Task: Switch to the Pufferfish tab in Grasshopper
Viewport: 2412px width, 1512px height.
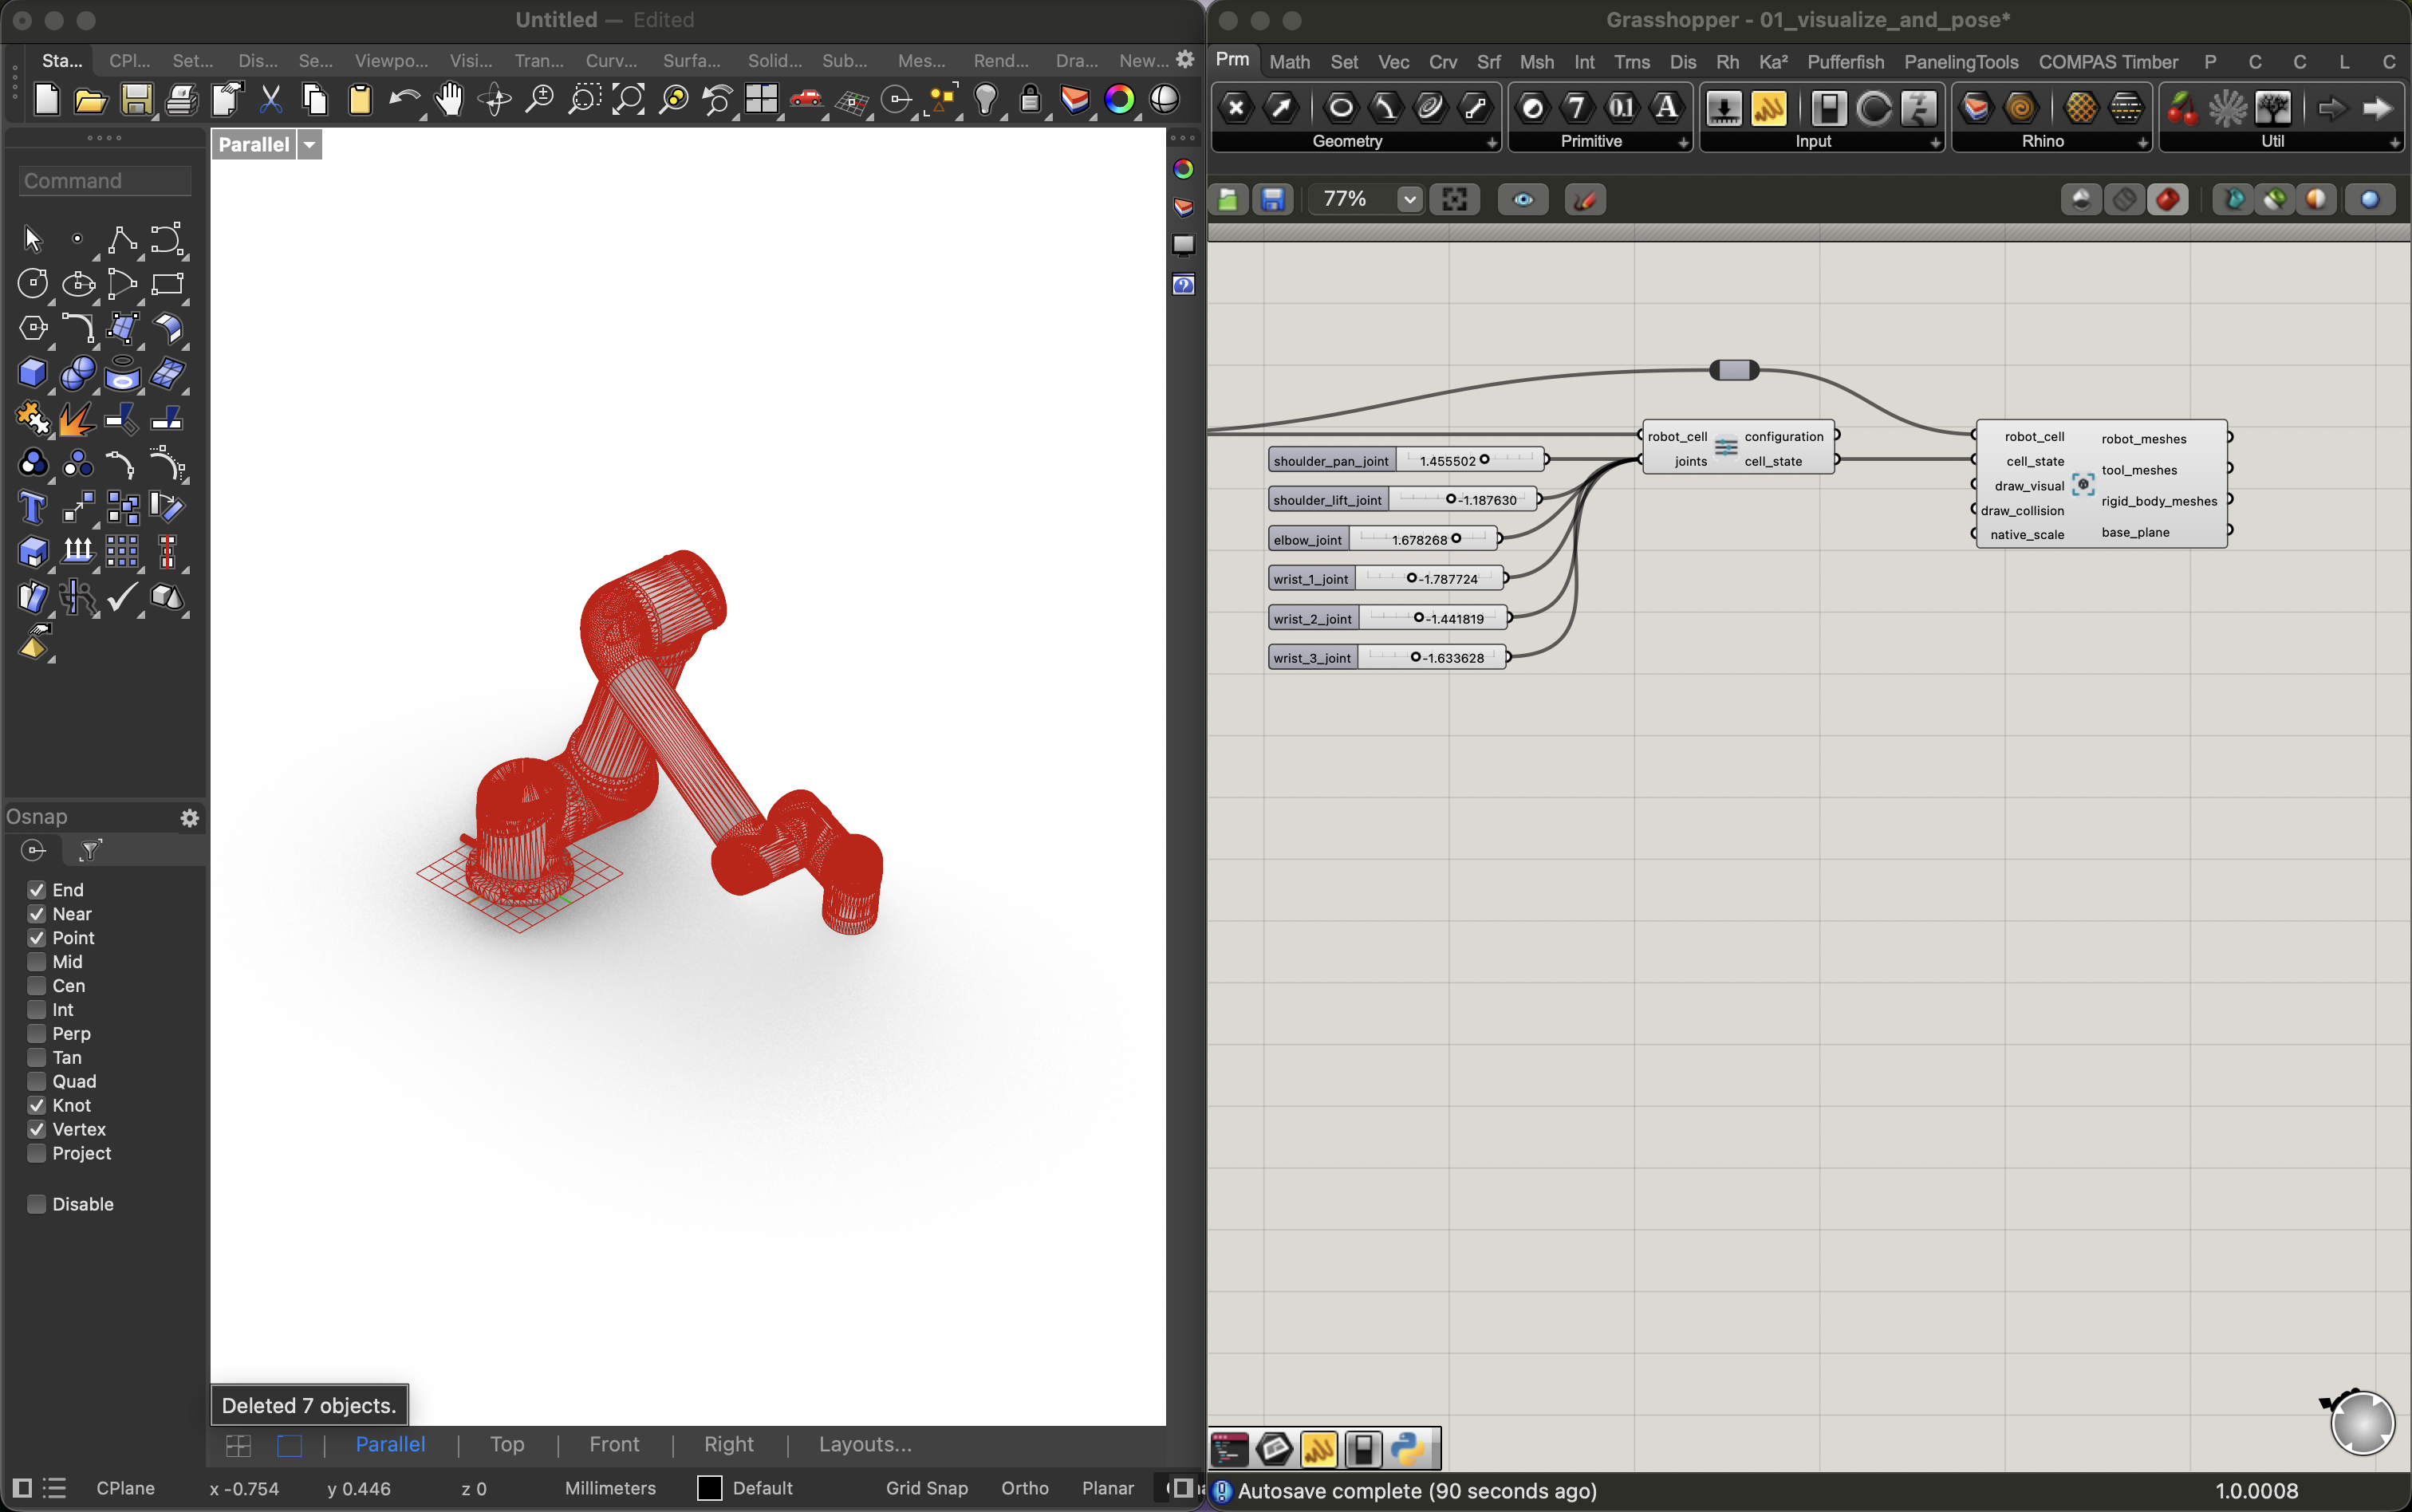Action: pos(1845,62)
